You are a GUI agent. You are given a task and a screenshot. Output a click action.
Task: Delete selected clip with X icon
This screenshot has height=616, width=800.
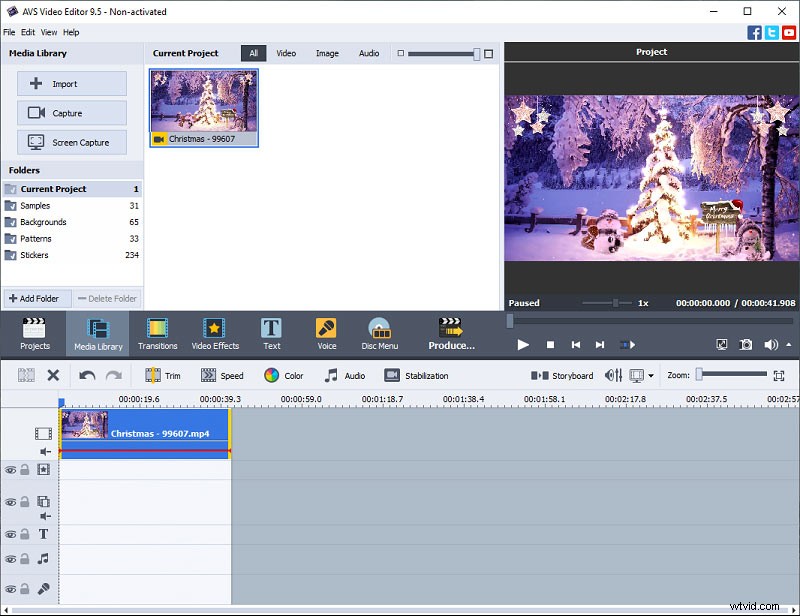(53, 376)
